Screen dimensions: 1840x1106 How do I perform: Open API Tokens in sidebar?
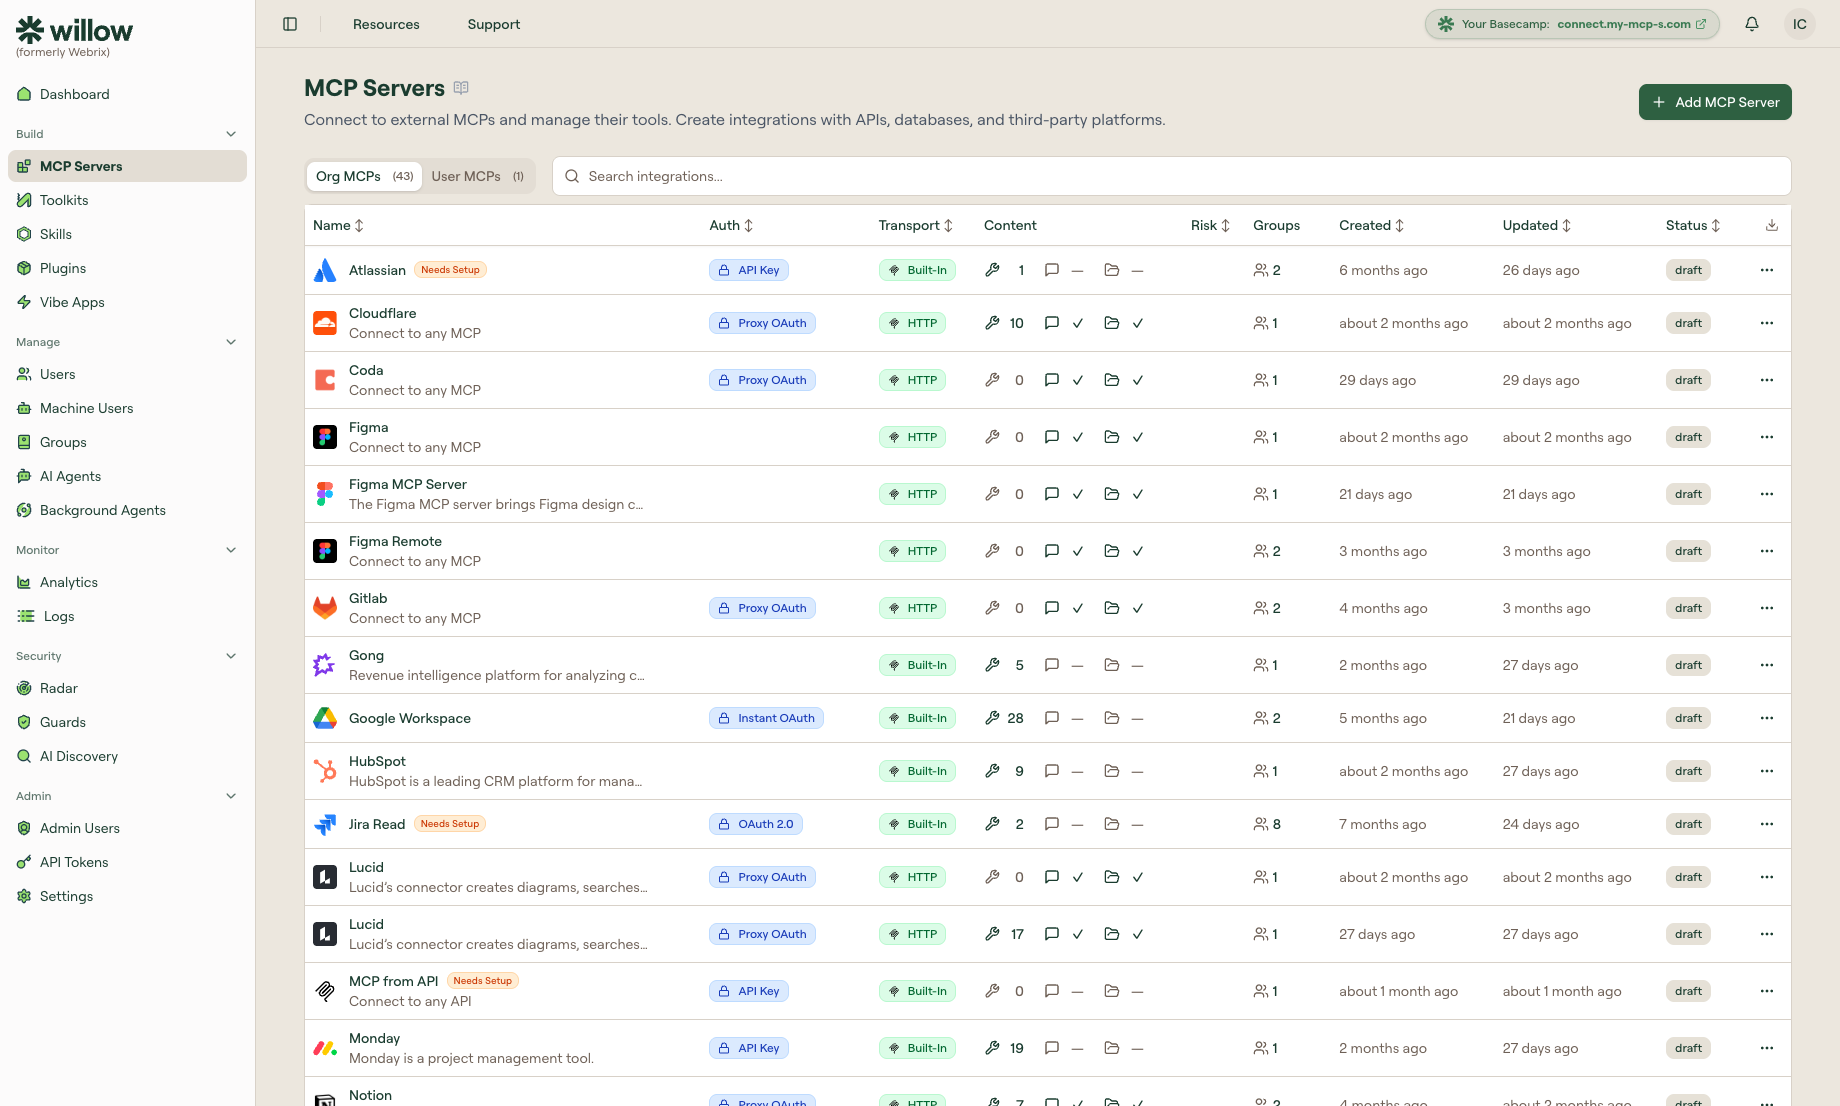[x=127, y=862]
